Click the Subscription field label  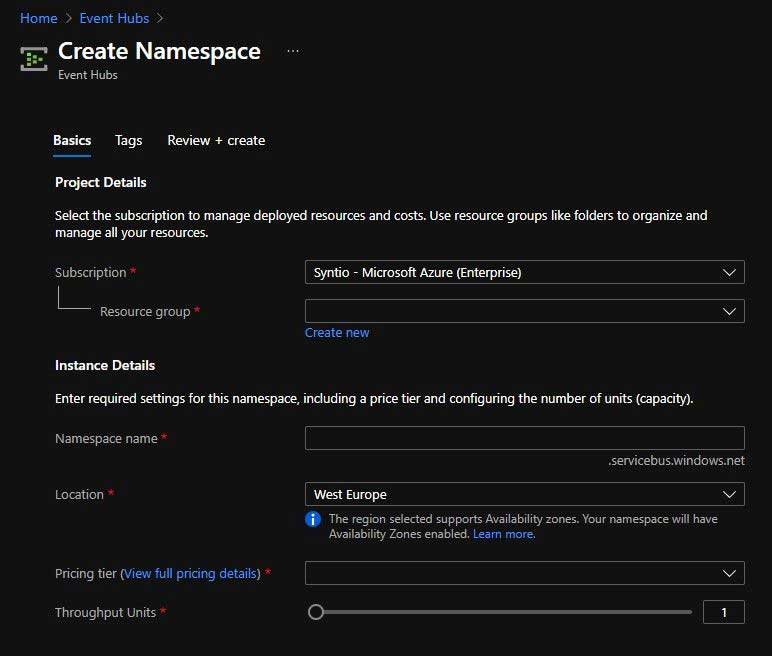(91, 272)
